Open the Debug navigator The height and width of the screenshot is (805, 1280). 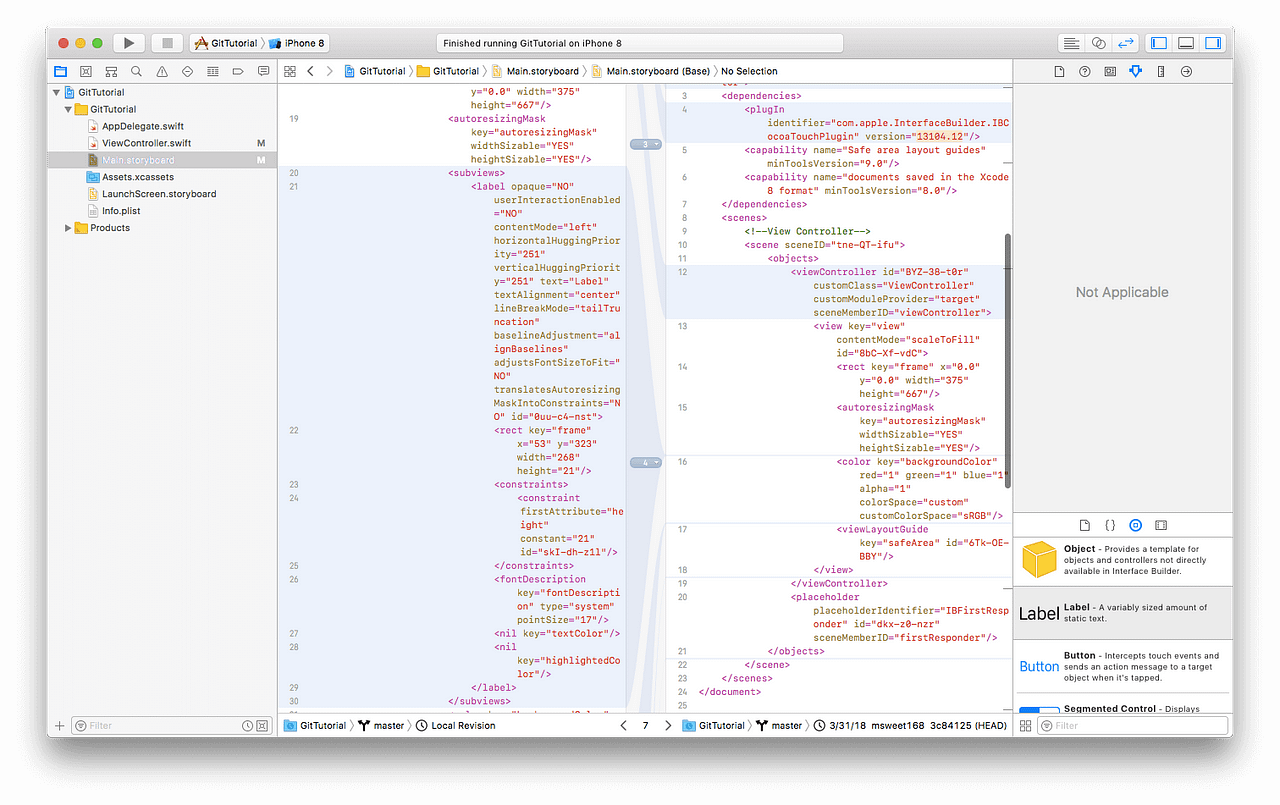[x=213, y=71]
